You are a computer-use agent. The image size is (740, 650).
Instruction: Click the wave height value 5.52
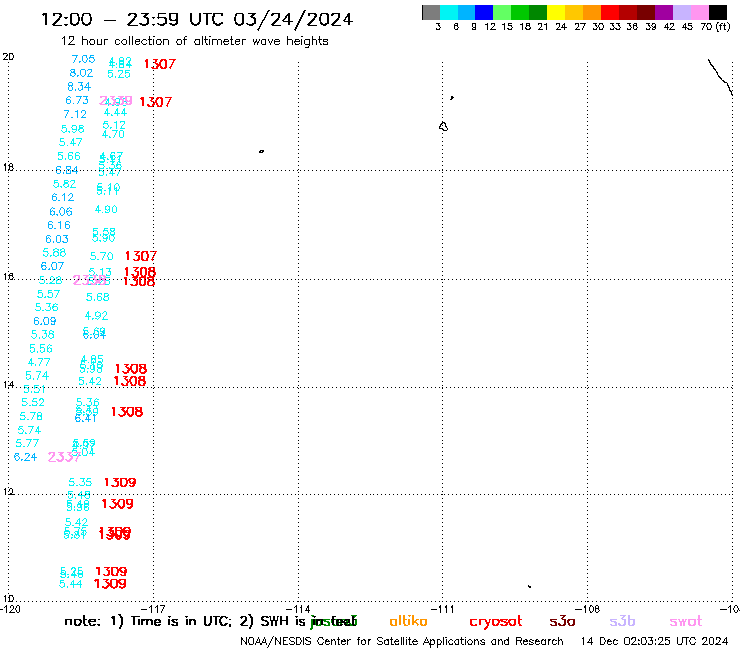33,403
